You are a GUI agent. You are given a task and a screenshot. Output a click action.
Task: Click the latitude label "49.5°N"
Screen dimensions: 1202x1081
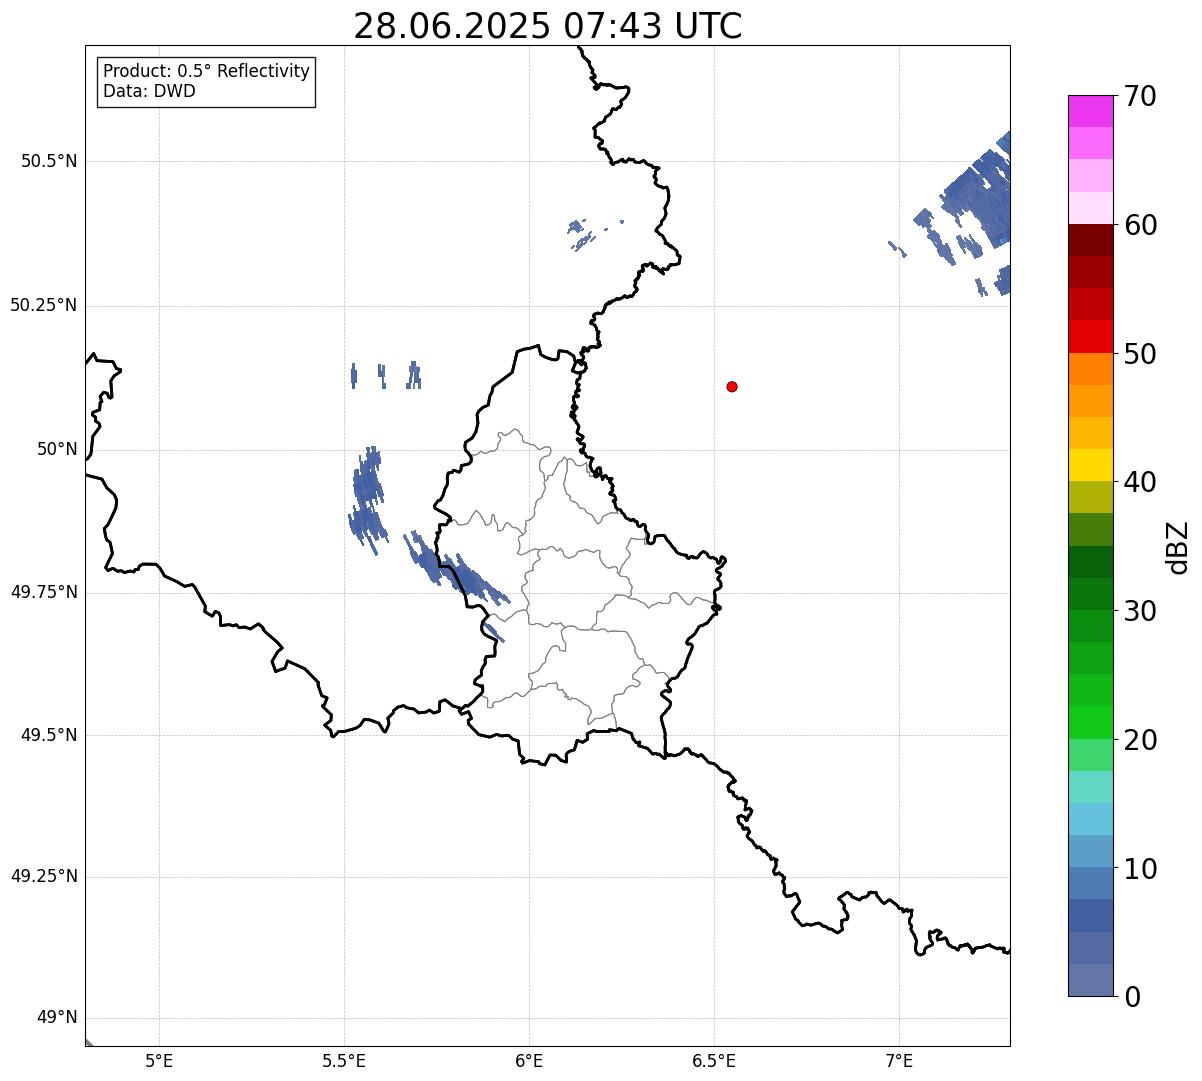click(49, 735)
